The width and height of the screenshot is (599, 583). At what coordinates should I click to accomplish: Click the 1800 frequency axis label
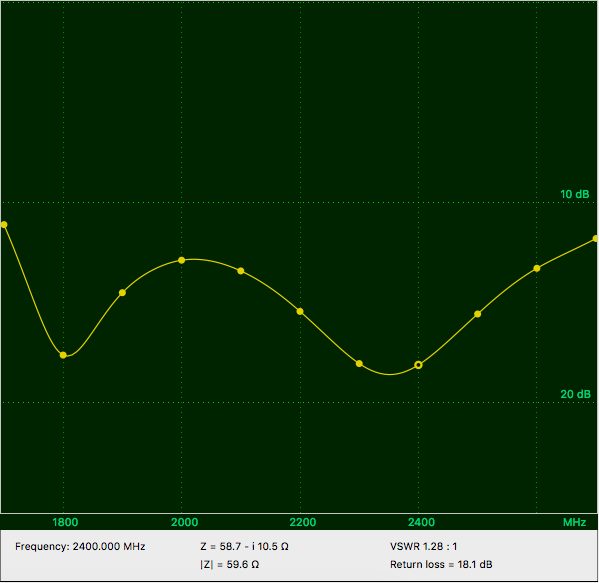tap(65, 522)
